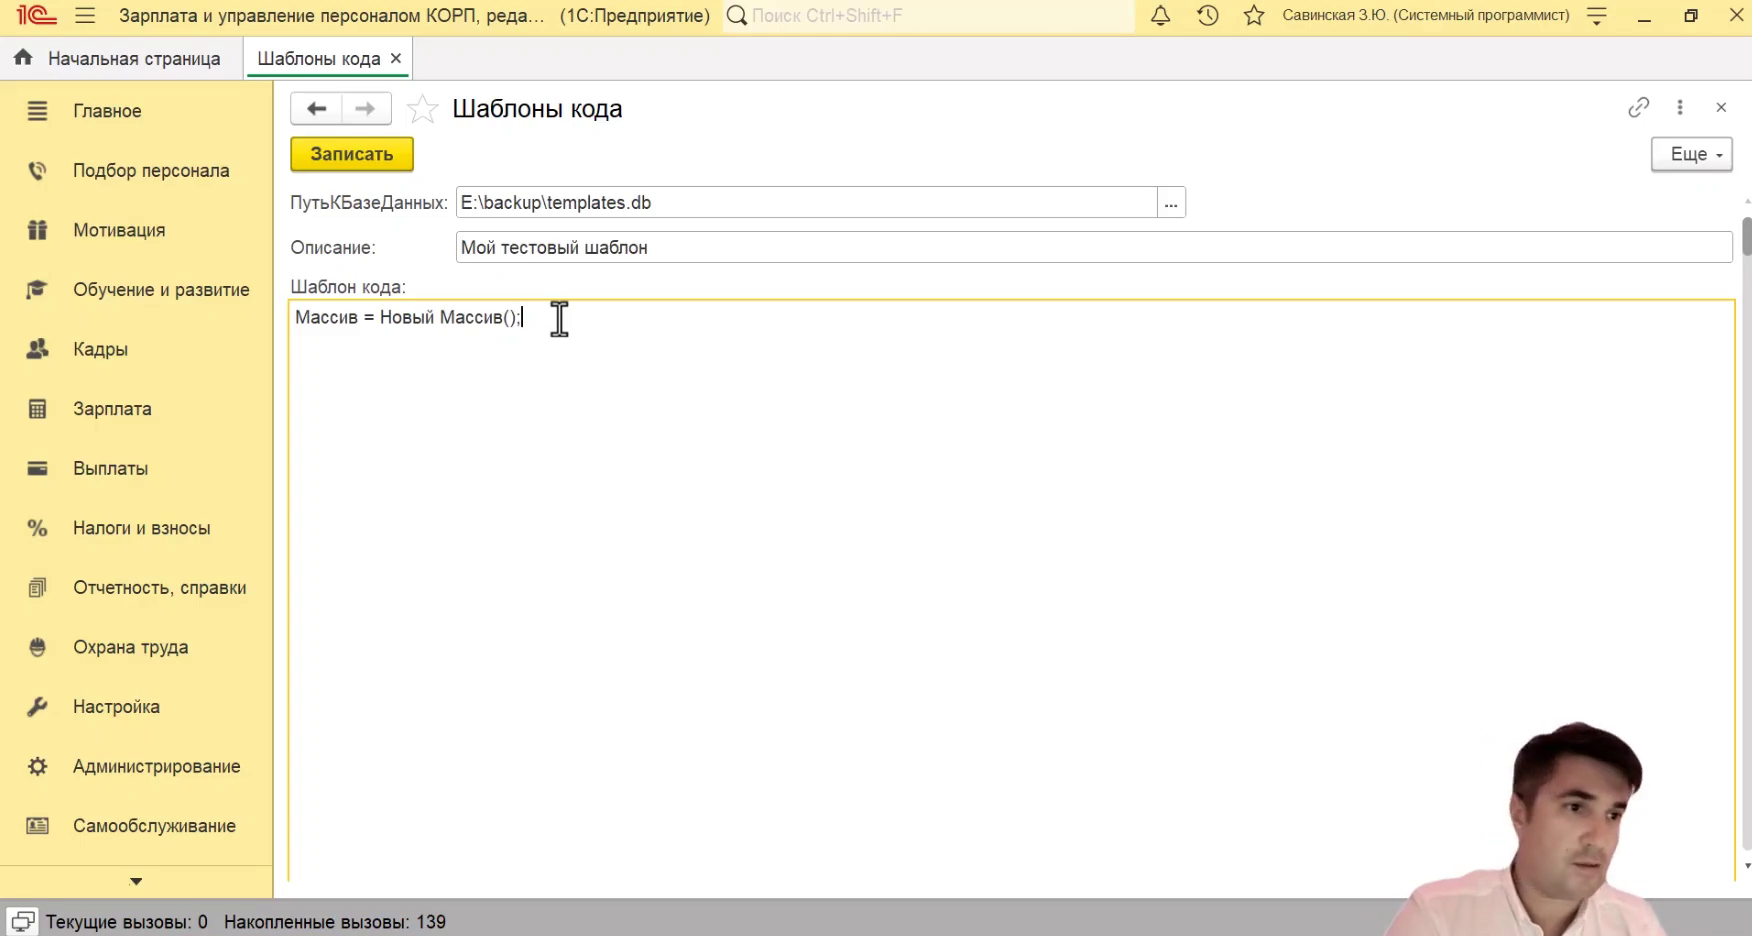Open the history clock icon
Screen dimensions: 1752x936
pyautogui.click(x=1207, y=16)
